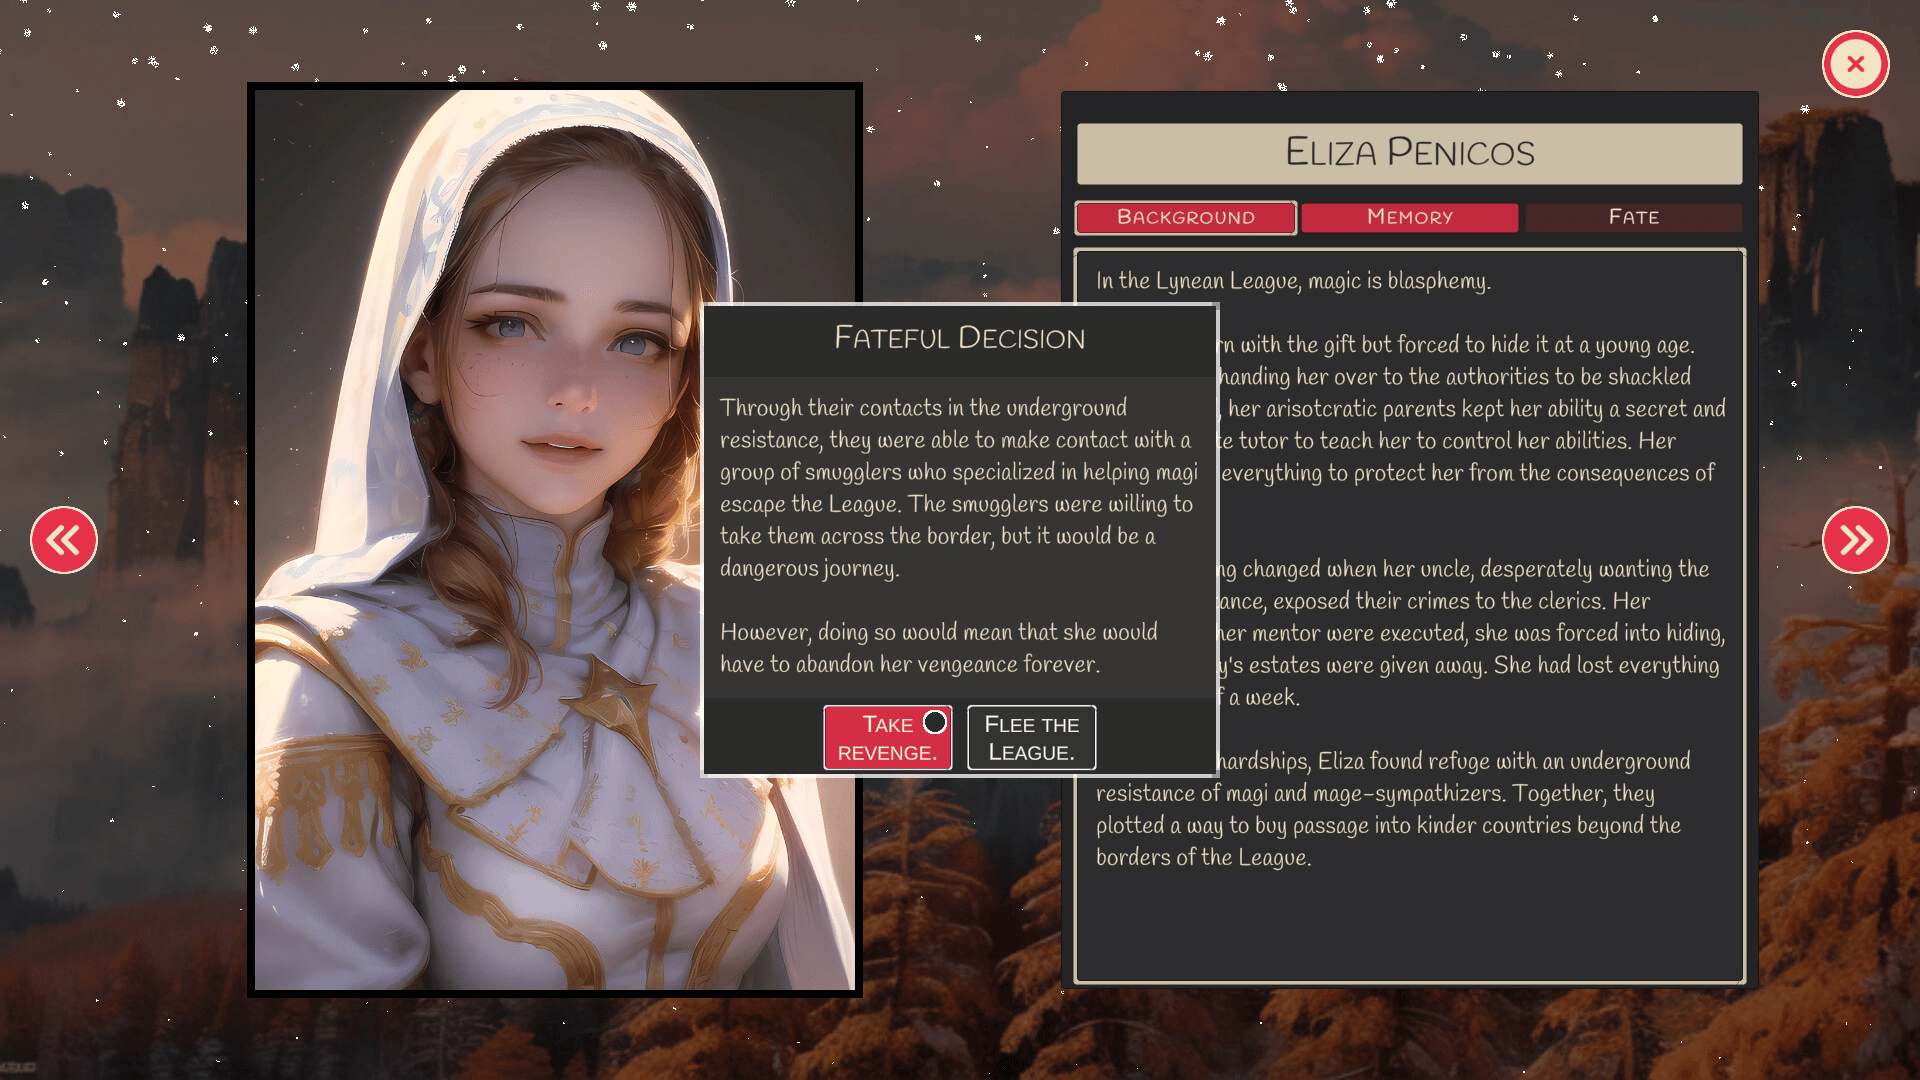Click the Fateful Decision dialog title
The image size is (1920, 1080).
pos(959,338)
